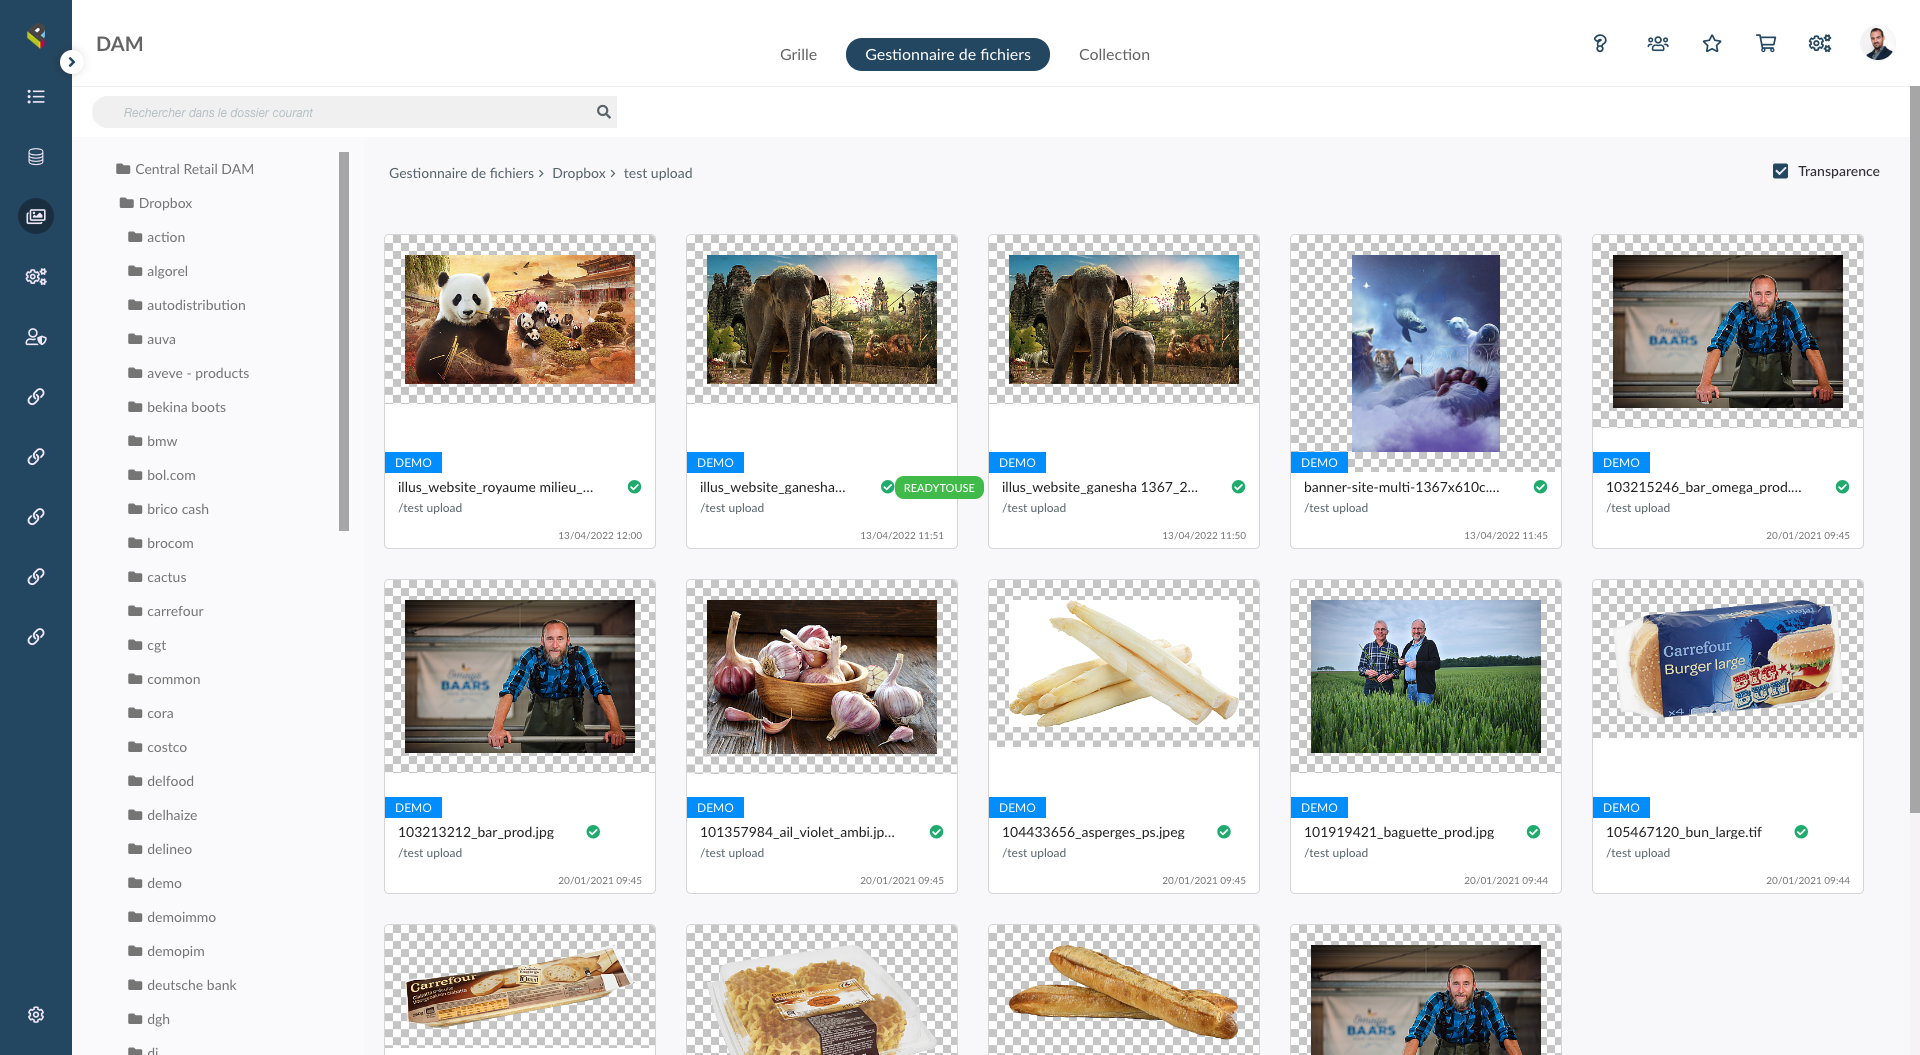The width and height of the screenshot is (1920, 1055).
Task: Open the database icon in sidebar
Action: (36, 157)
